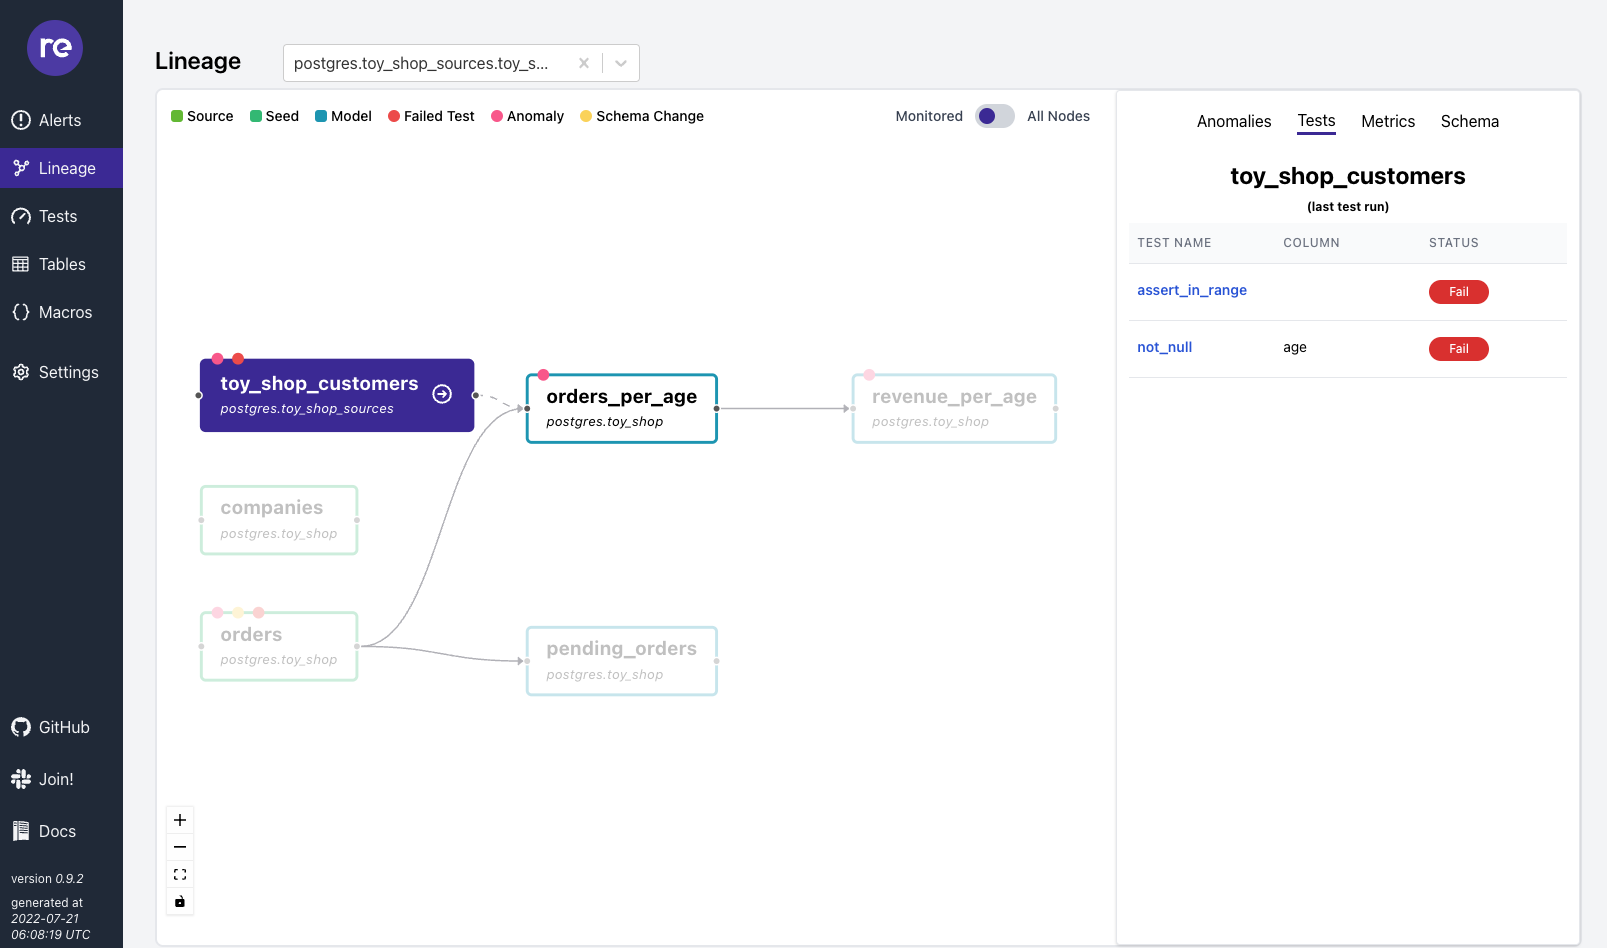Viewport: 1607px width, 948px height.
Task: Select the companies node
Action: pyautogui.click(x=279, y=520)
